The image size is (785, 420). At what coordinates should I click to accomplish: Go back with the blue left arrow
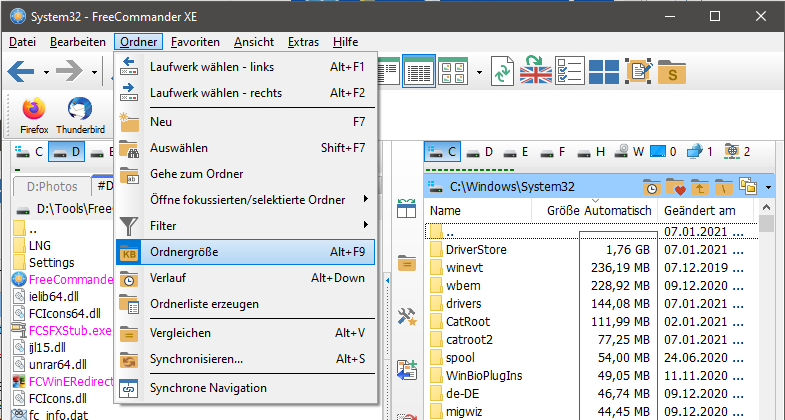[22, 72]
